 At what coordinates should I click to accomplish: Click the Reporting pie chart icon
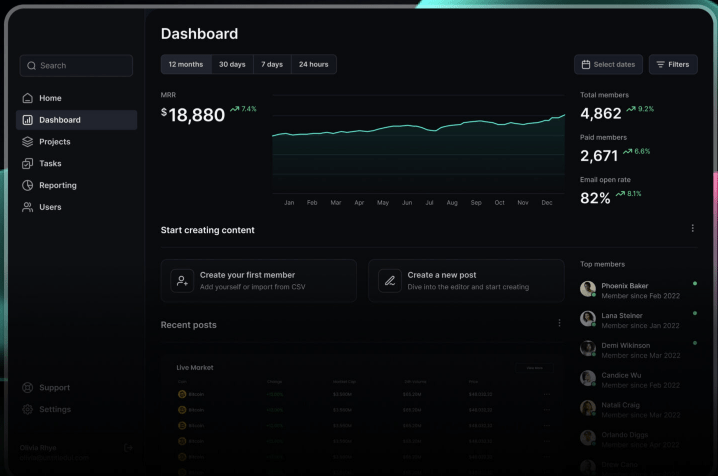click(x=27, y=186)
